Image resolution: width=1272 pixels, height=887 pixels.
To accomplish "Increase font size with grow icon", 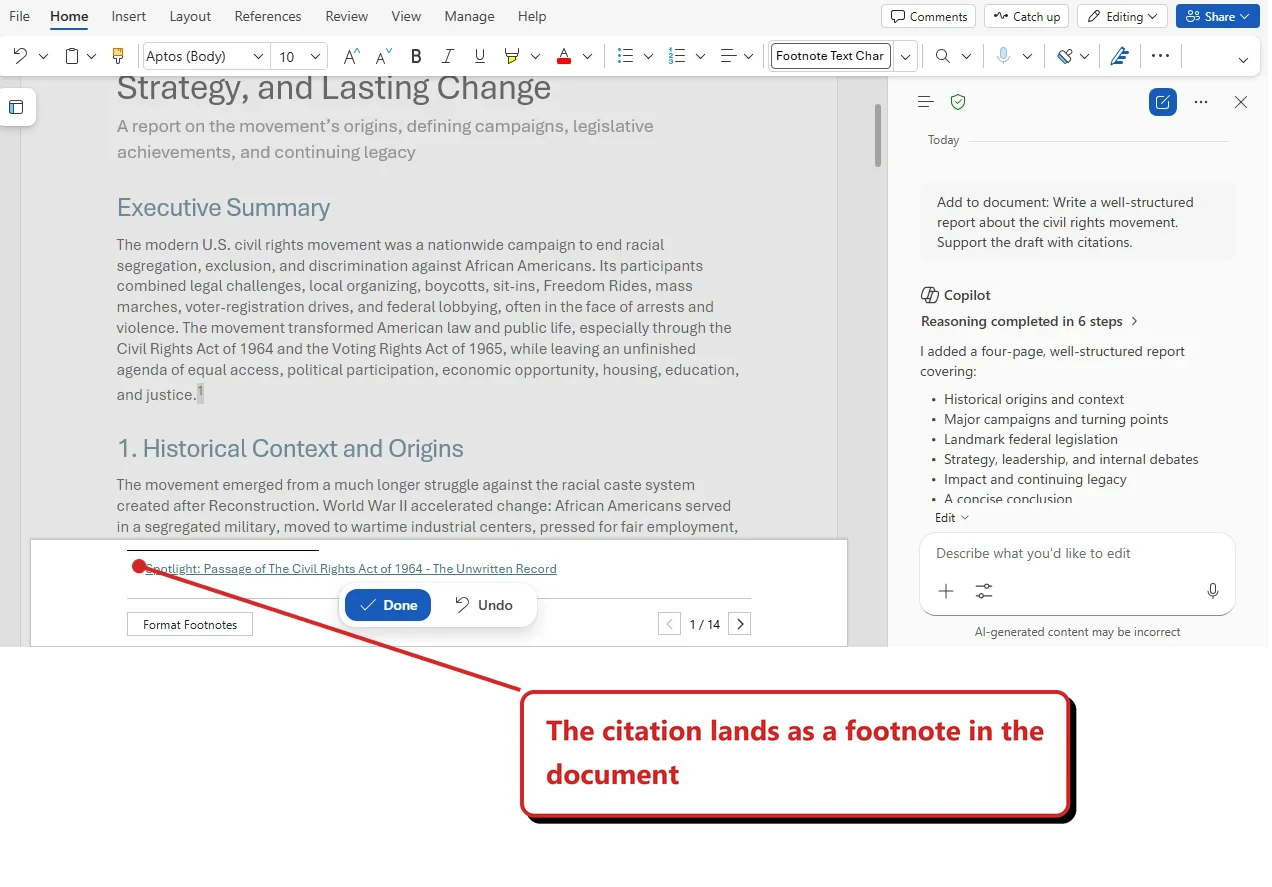I will (351, 56).
